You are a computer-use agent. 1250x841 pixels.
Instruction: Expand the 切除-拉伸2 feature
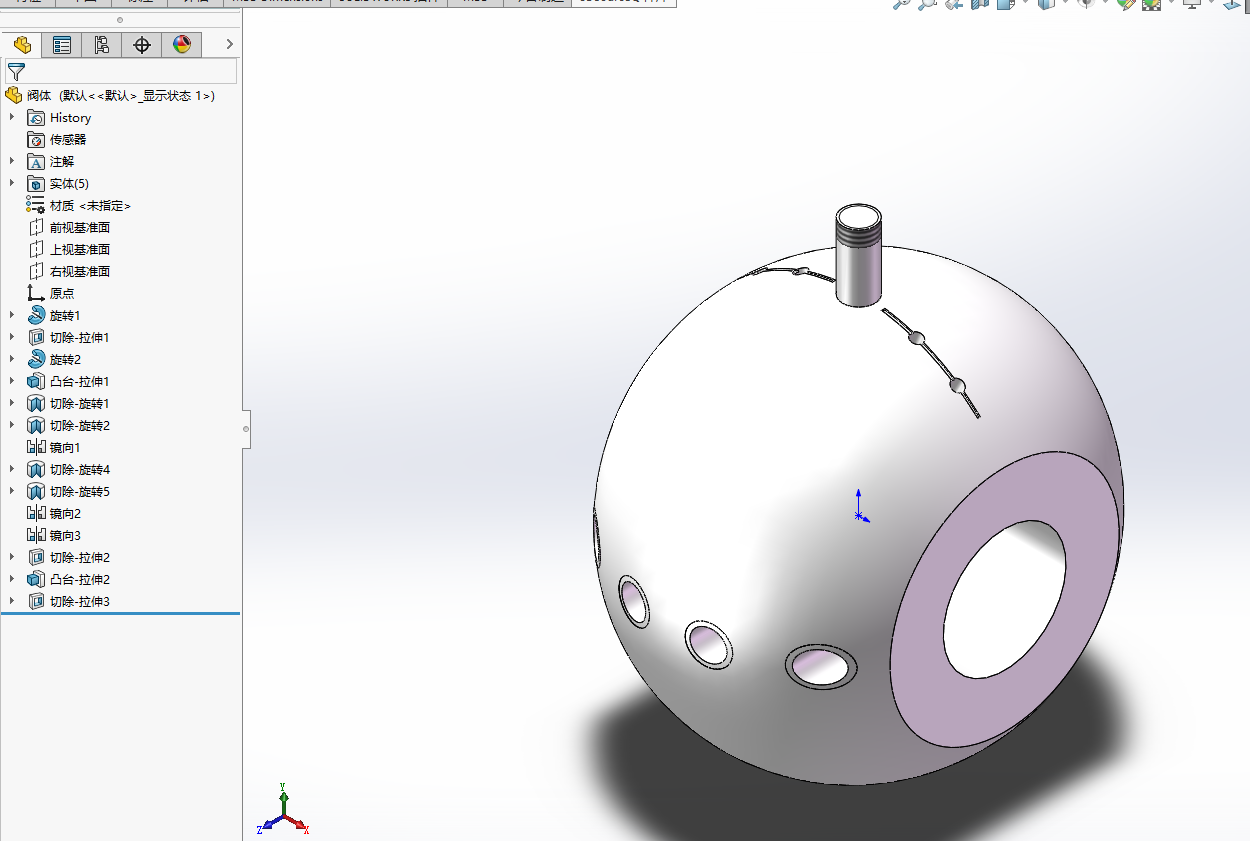pyautogui.click(x=12, y=558)
